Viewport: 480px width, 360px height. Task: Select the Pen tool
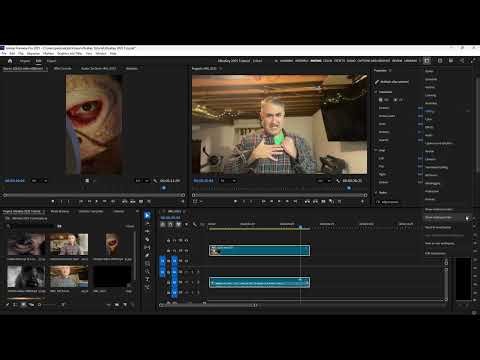(x=147, y=255)
